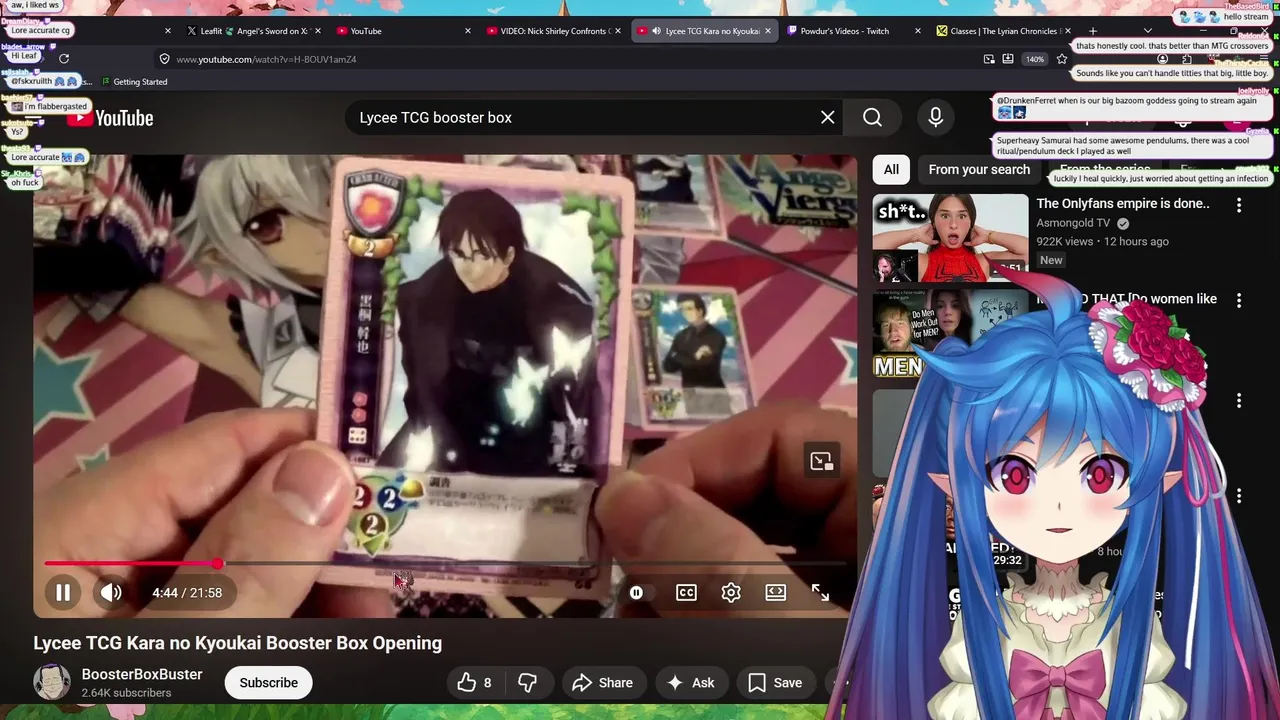
Task: Switch to Classes | The Lyrian Chronicles tab
Action: tap(1003, 31)
